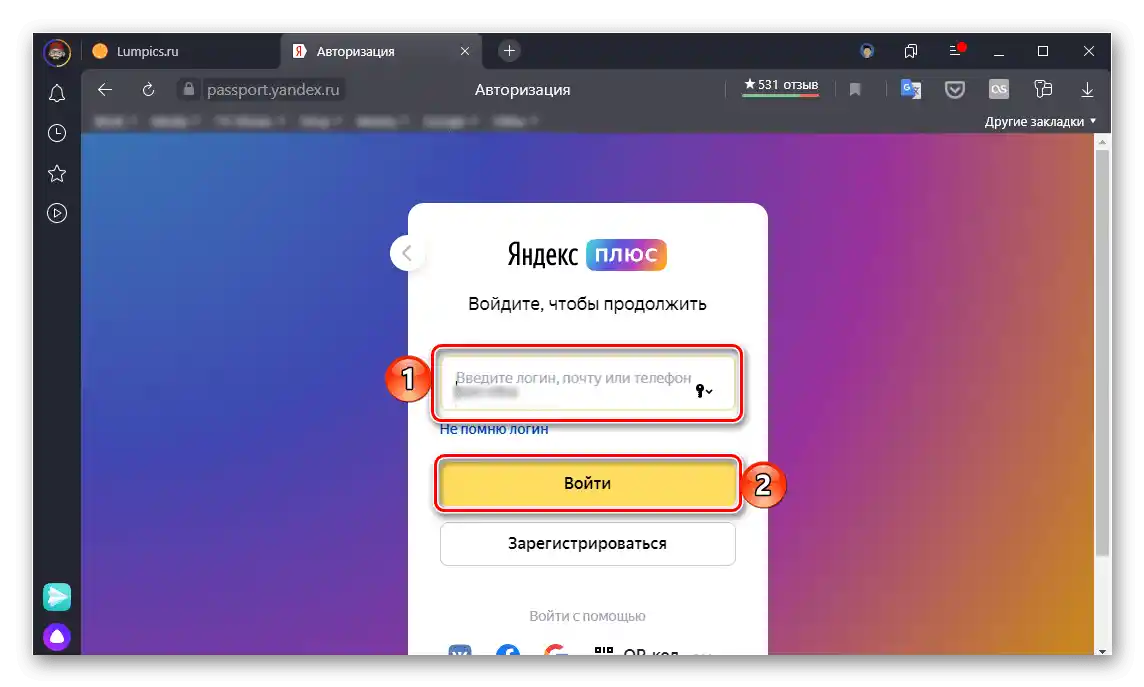1144x687 pixels.
Task: Expand the saved passwords key dropdown
Action: click(x=704, y=391)
